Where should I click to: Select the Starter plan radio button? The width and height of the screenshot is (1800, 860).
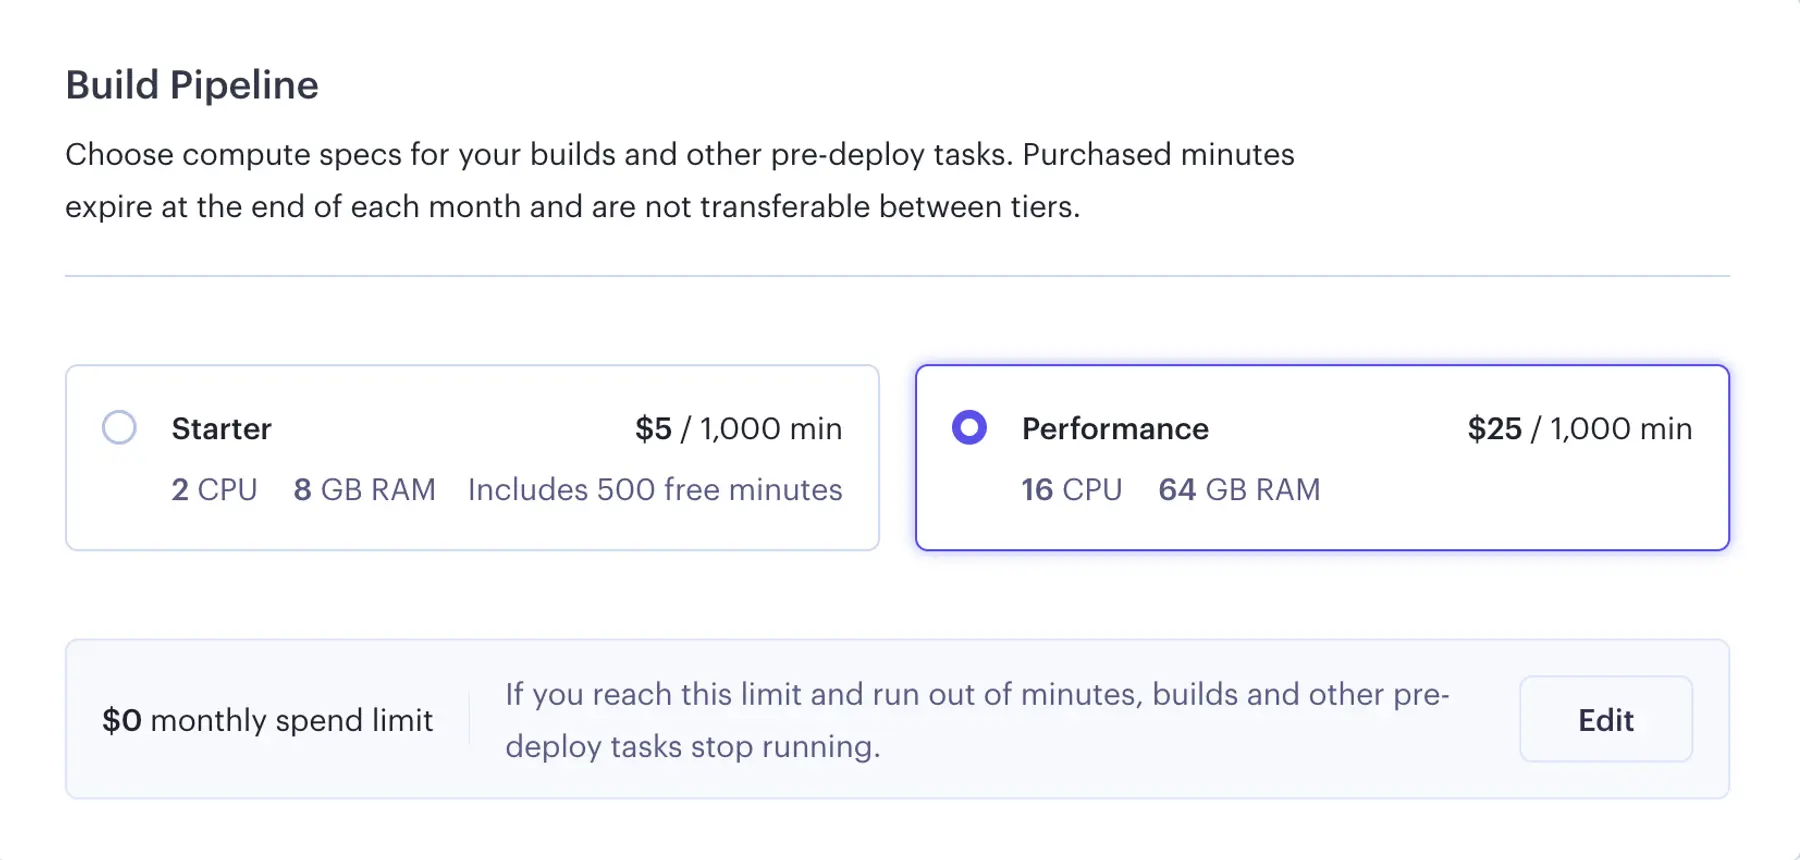click(x=119, y=427)
